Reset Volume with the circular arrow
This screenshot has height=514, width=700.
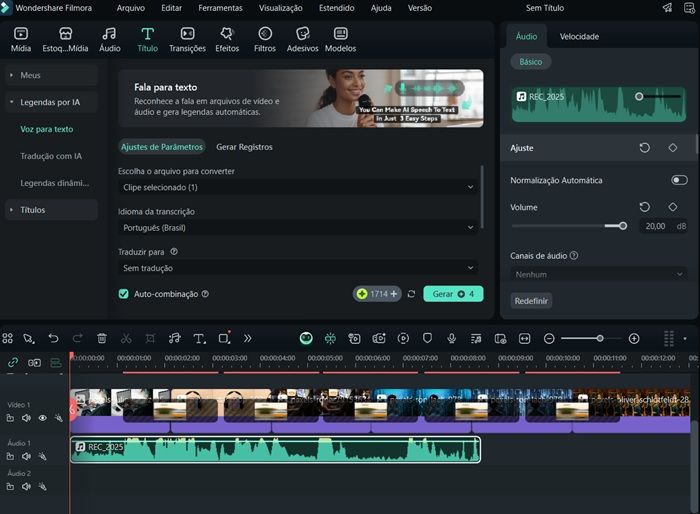pyautogui.click(x=644, y=207)
